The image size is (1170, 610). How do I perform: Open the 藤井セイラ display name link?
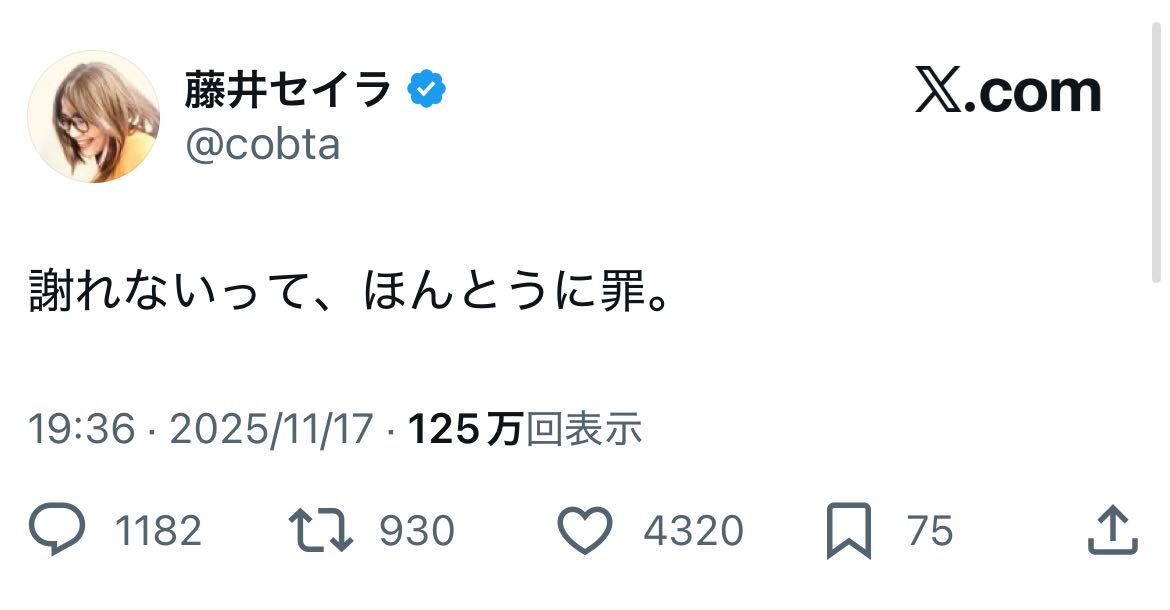pyautogui.click(x=288, y=91)
